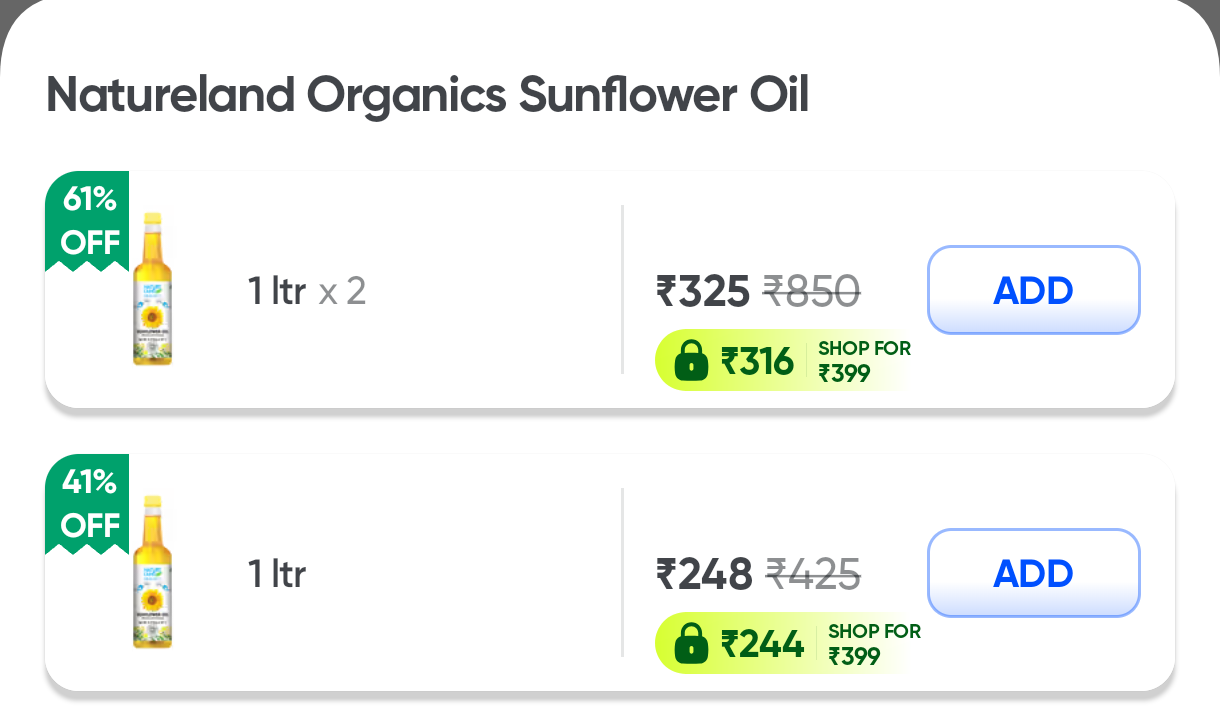Add the single 1 ltr bottle
Image resolution: width=1220 pixels, height=707 pixels.
pyautogui.click(x=1033, y=573)
